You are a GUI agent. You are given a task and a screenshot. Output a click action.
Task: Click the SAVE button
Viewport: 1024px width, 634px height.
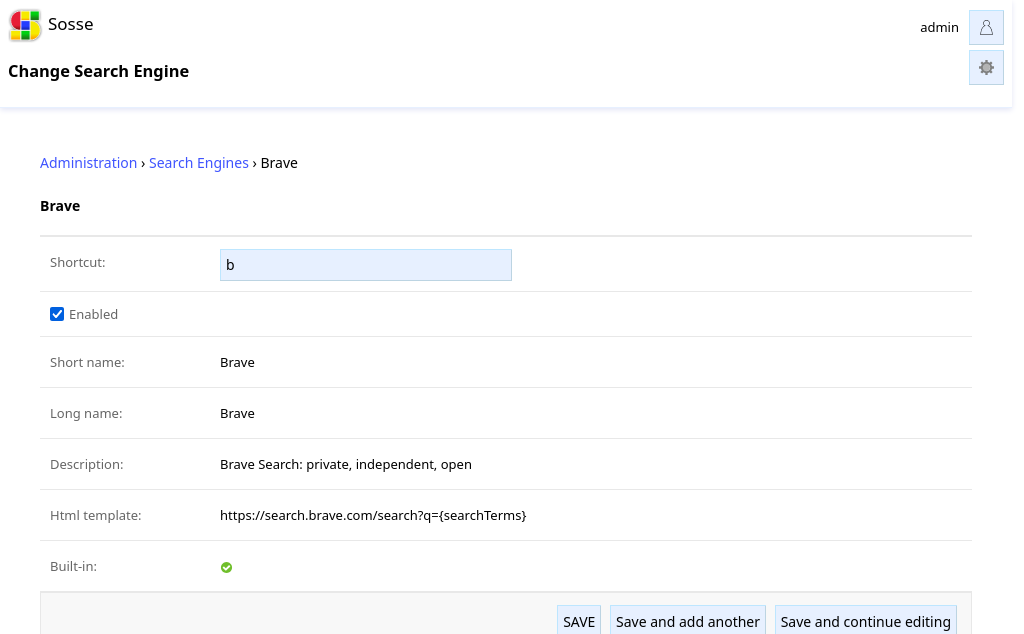coord(579,622)
